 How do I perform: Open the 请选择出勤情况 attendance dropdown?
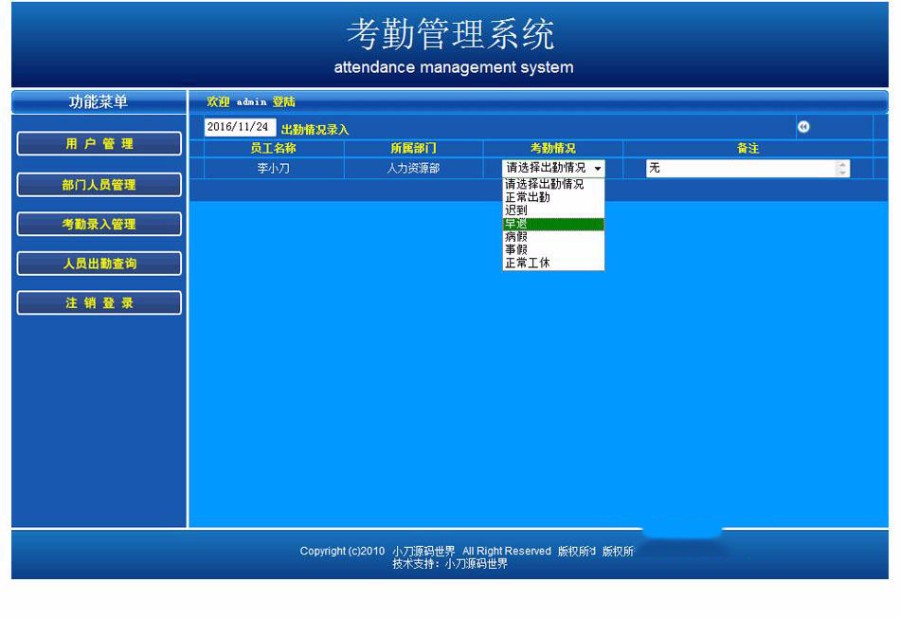point(553,168)
